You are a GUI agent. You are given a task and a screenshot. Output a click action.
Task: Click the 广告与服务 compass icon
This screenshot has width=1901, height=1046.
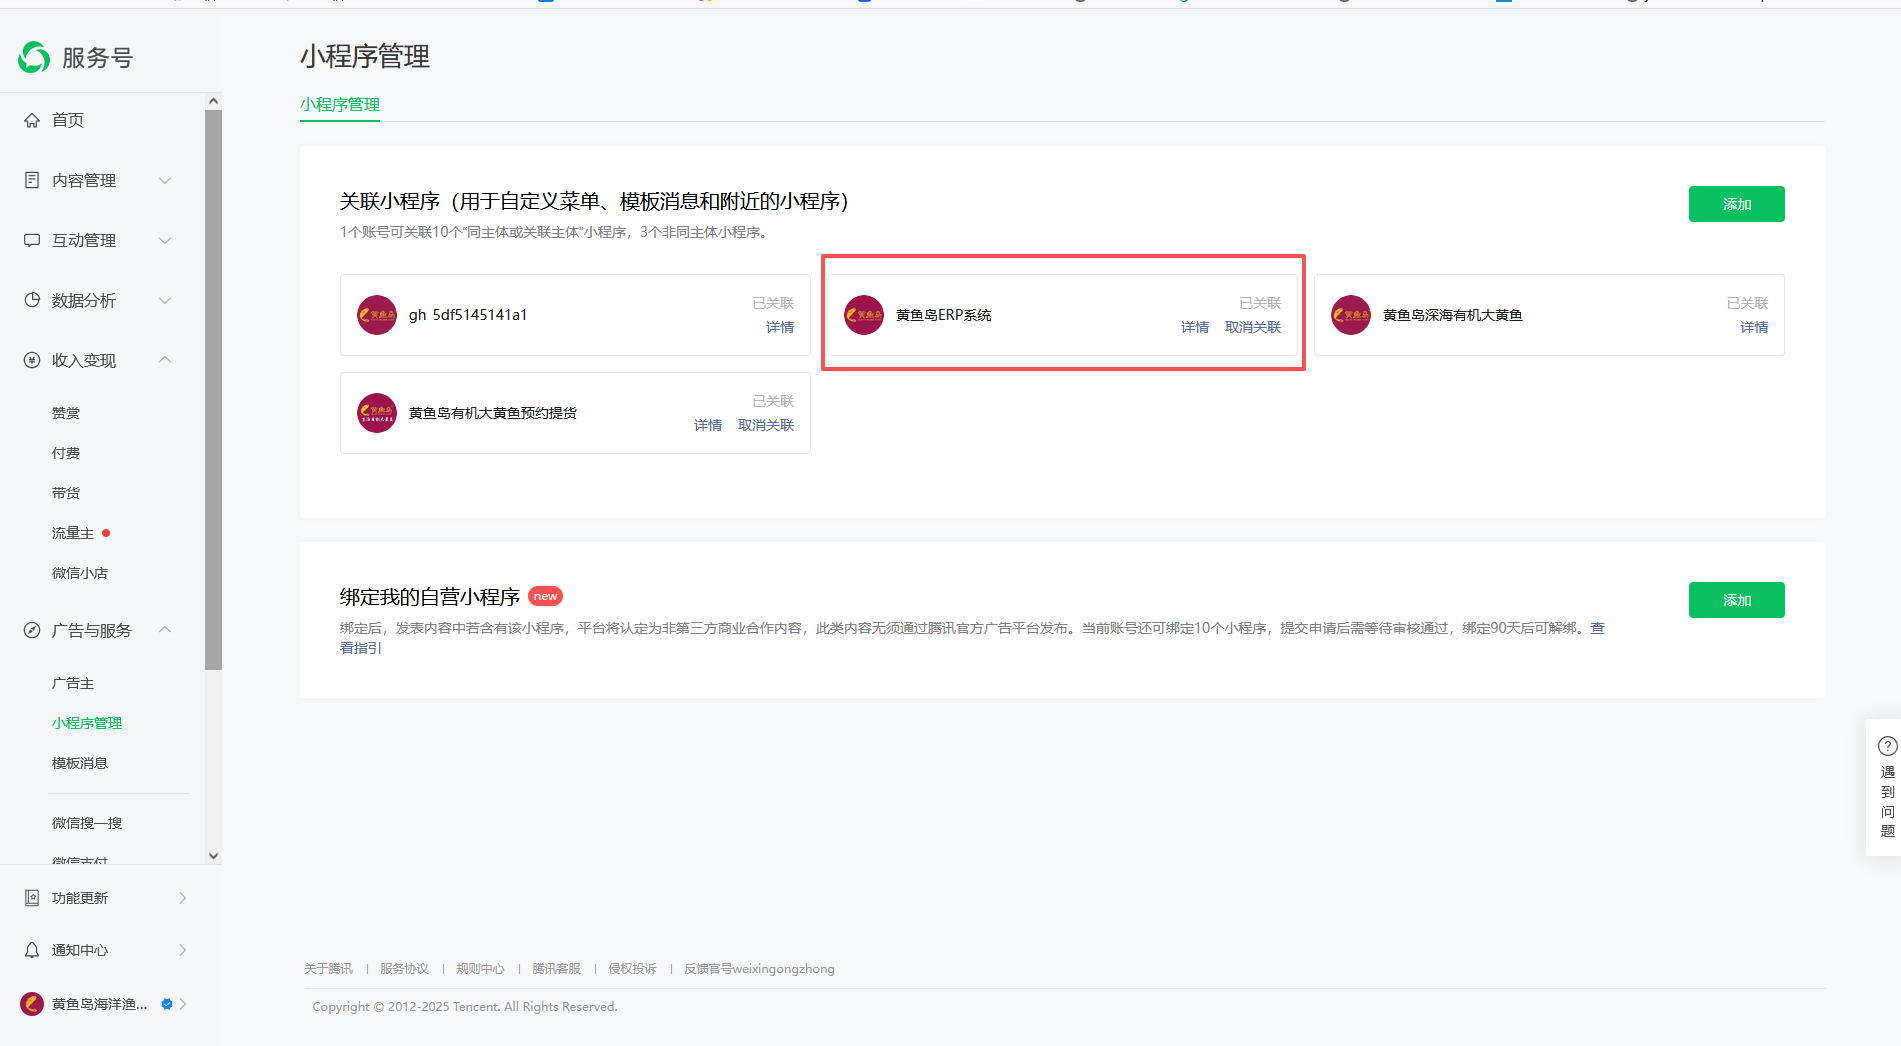point(32,630)
